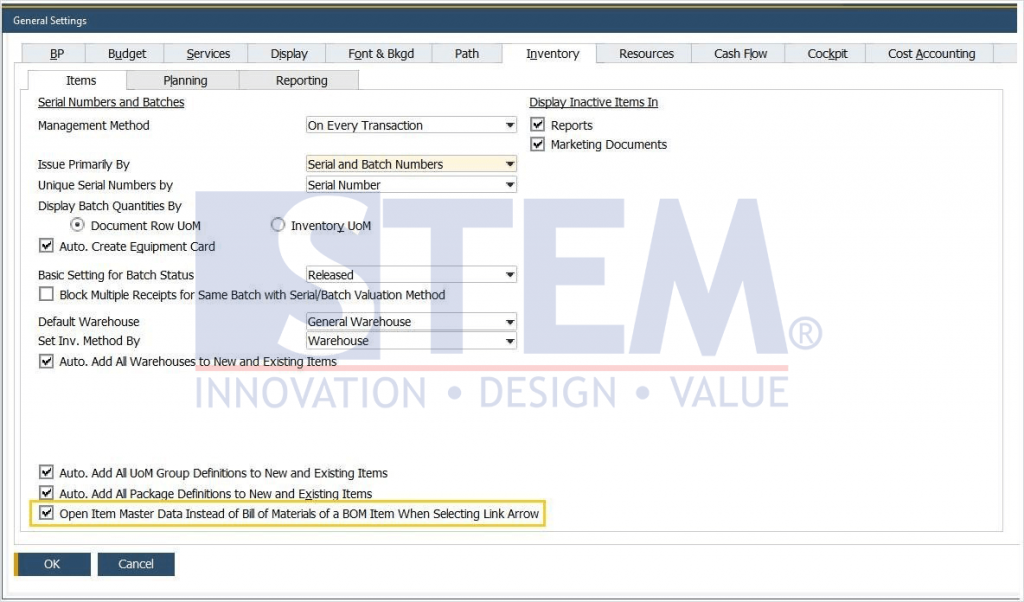Expand the Issue Primarily By dropdown

[510, 164]
